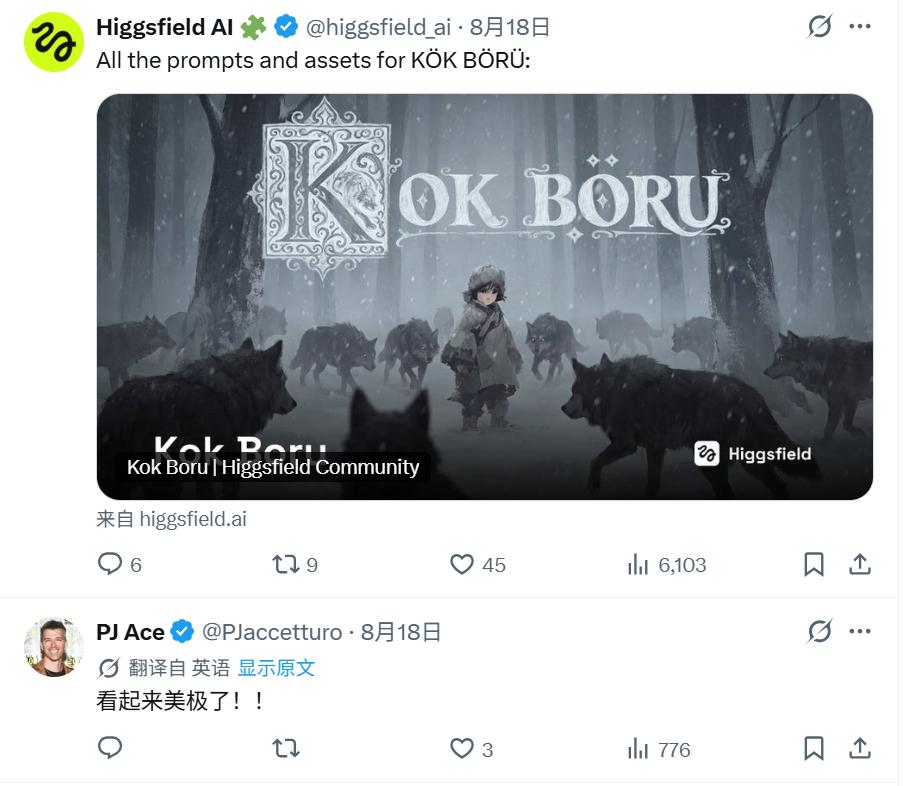Show original text of PJ Ace reply
The image size is (918, 786).
coord(276,668)
